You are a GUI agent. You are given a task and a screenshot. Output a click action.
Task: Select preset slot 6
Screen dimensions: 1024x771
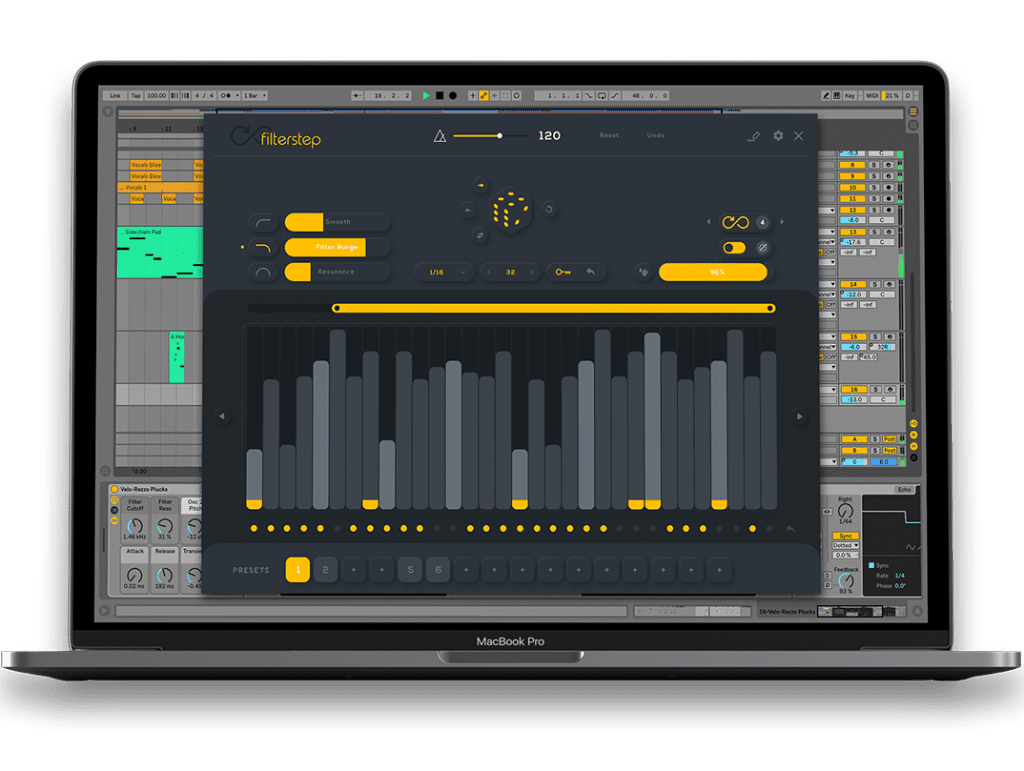coord(438,570)
